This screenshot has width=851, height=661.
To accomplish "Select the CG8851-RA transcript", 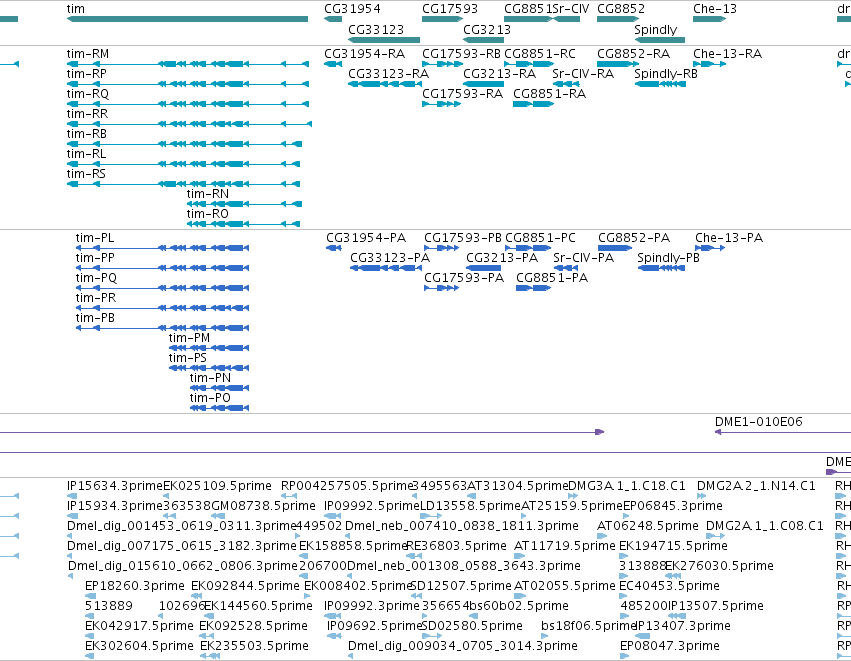I will point(534,104).
